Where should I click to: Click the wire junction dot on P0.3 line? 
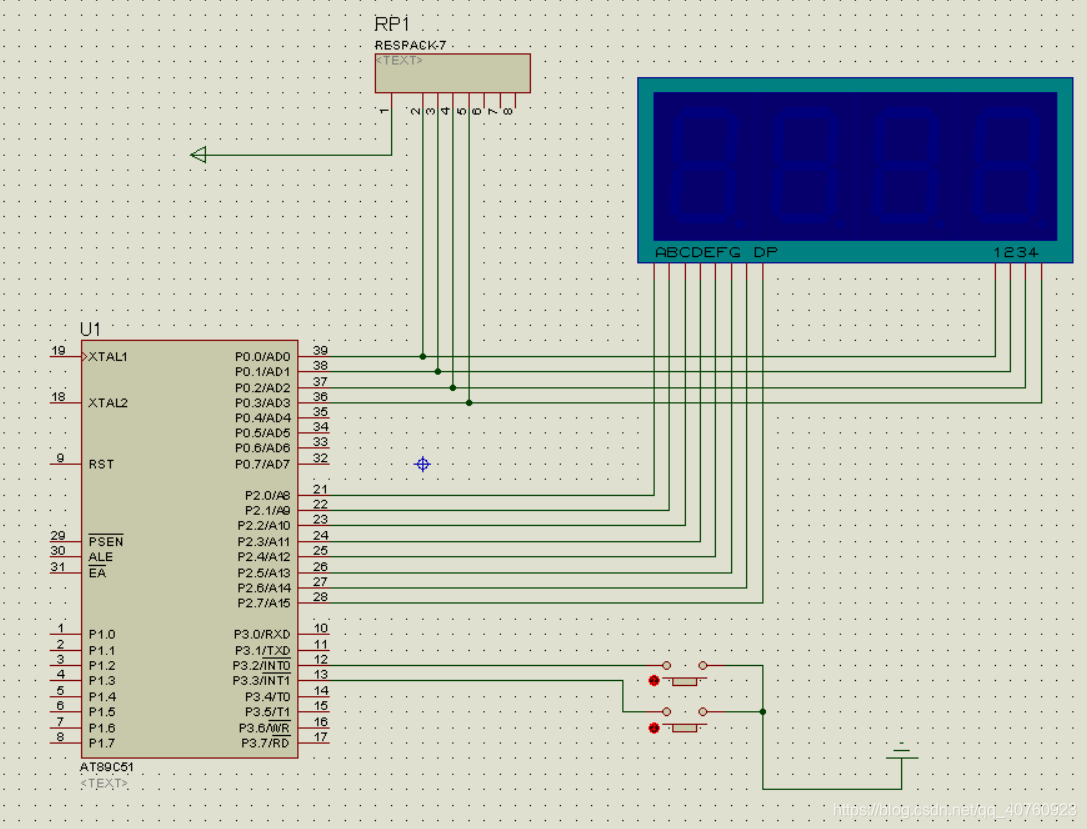click(469, 403)
